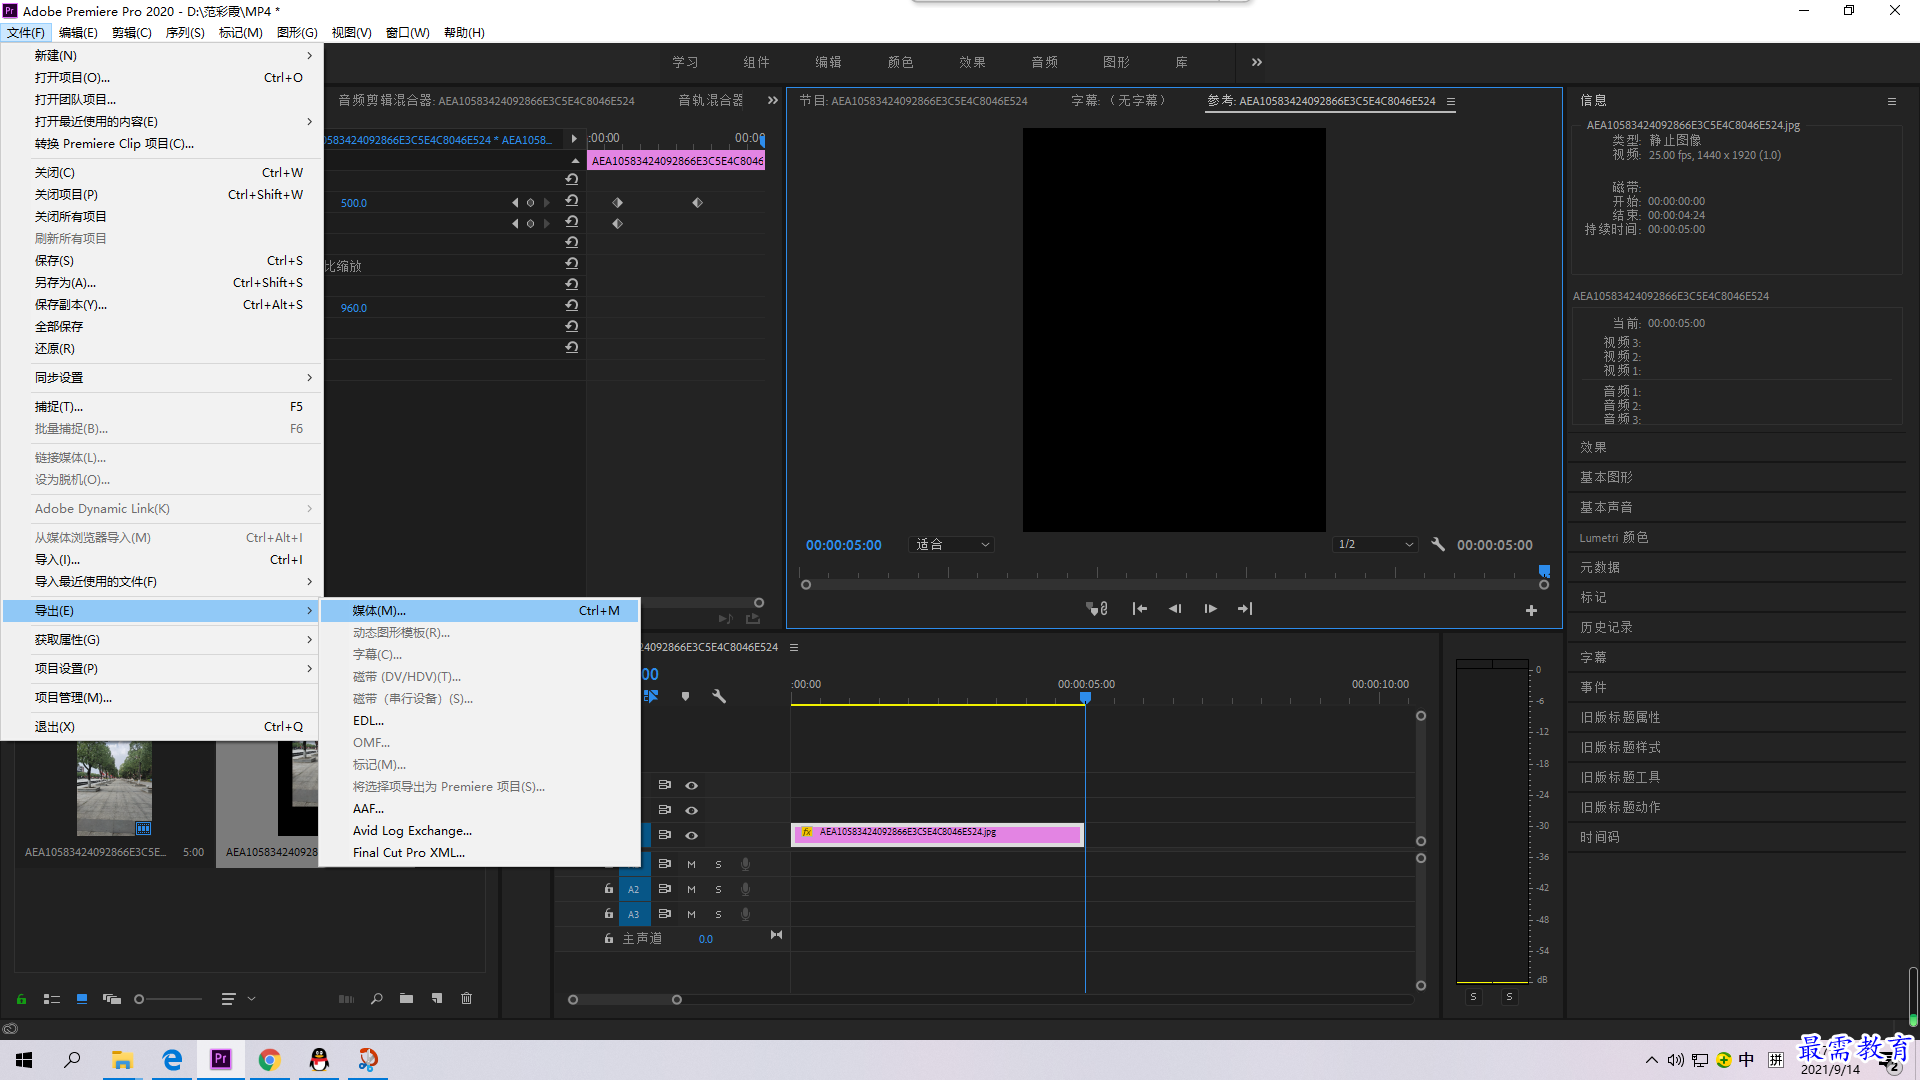Toggle the A3 track target button
Image resolution: width=1920 pixels, height=1080 pixels.
point(633,914)
